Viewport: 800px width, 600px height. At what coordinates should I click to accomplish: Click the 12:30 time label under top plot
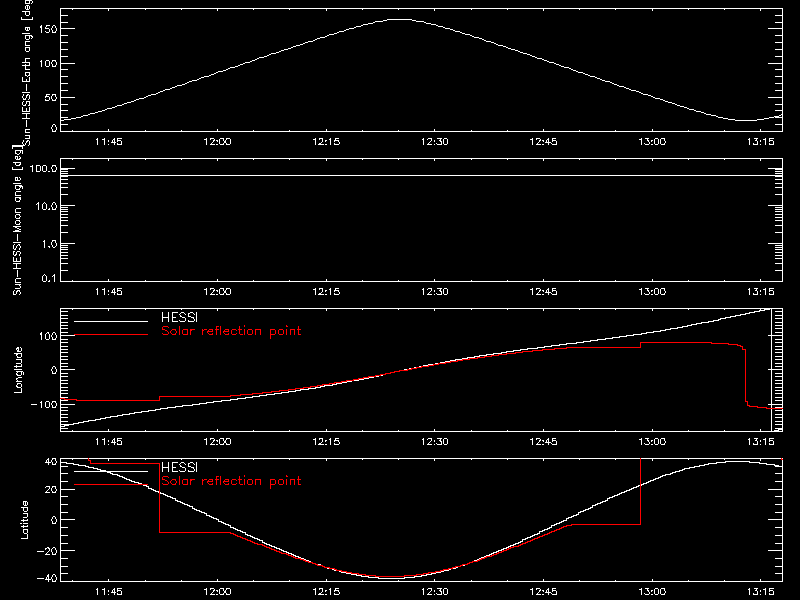coord(435,142)
